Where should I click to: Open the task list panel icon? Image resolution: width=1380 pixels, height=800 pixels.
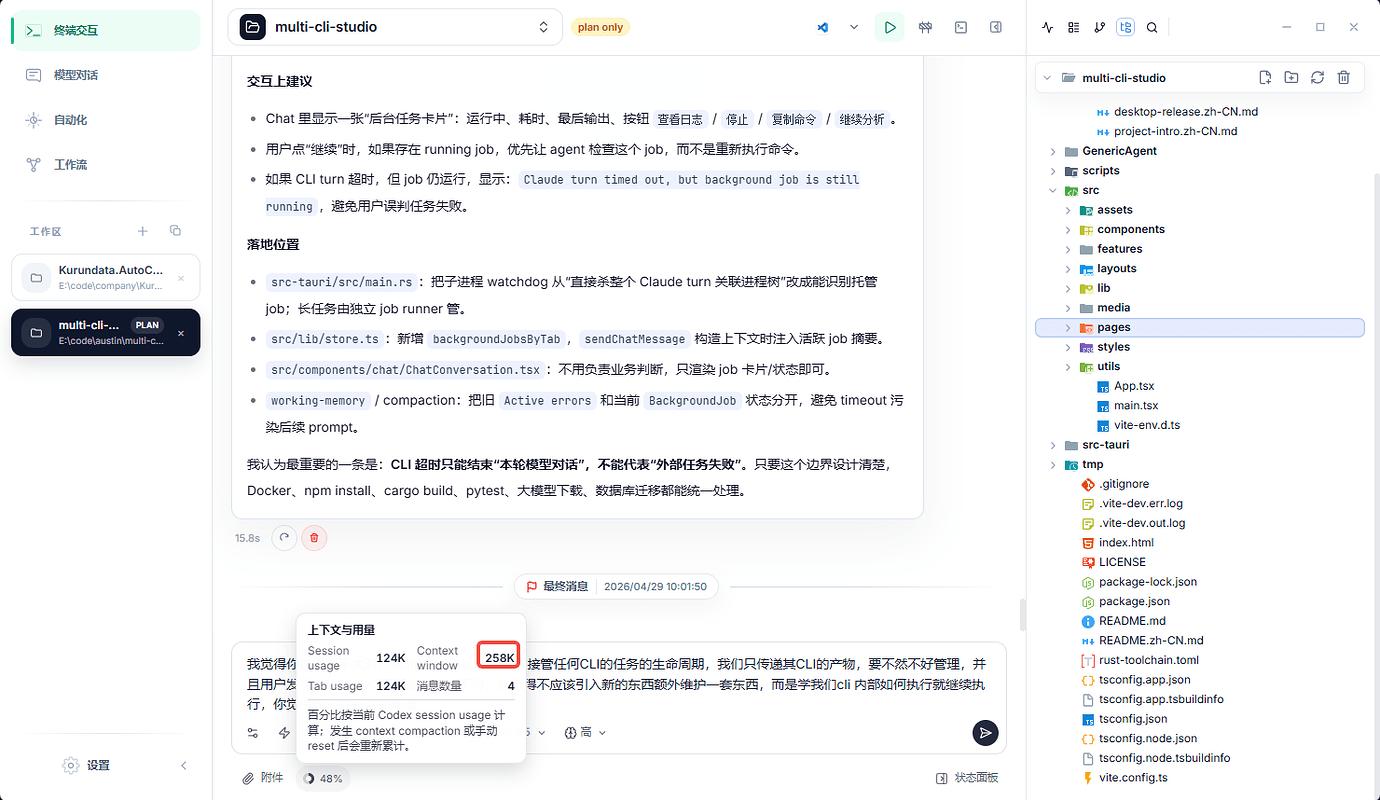coord(1073,28)
